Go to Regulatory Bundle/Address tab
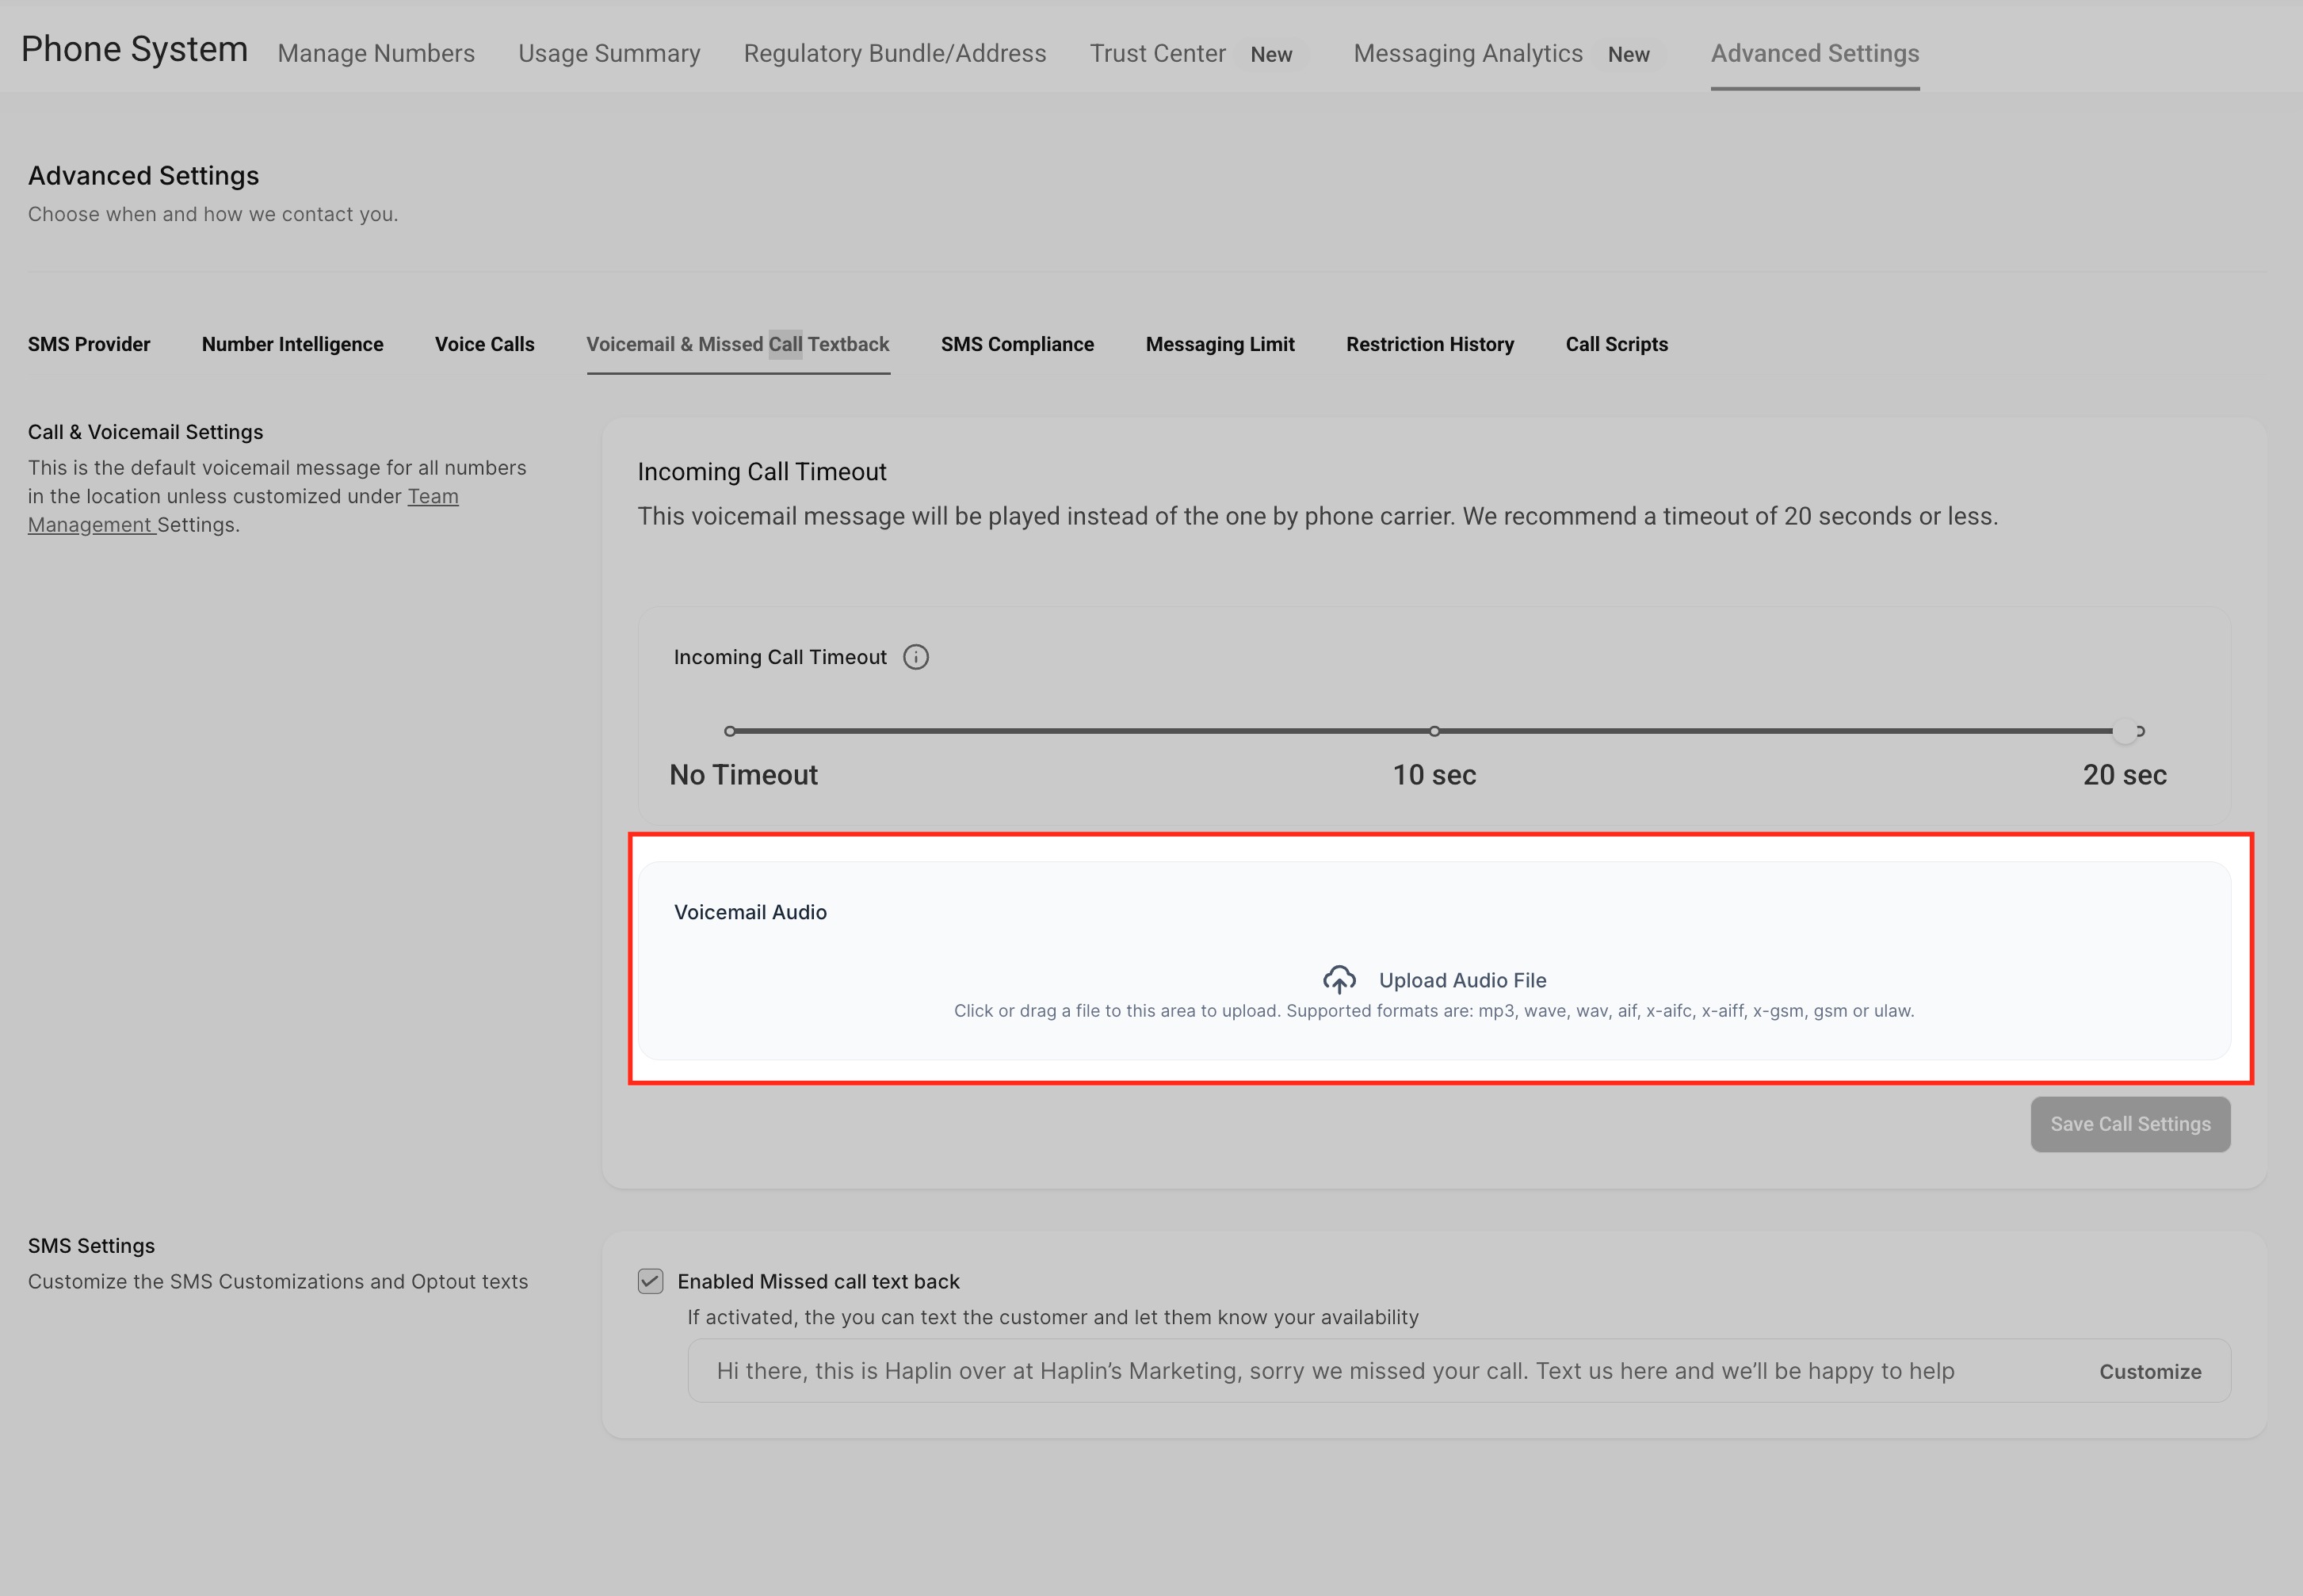2303x1596 pixels. click(x=894, y=53)
